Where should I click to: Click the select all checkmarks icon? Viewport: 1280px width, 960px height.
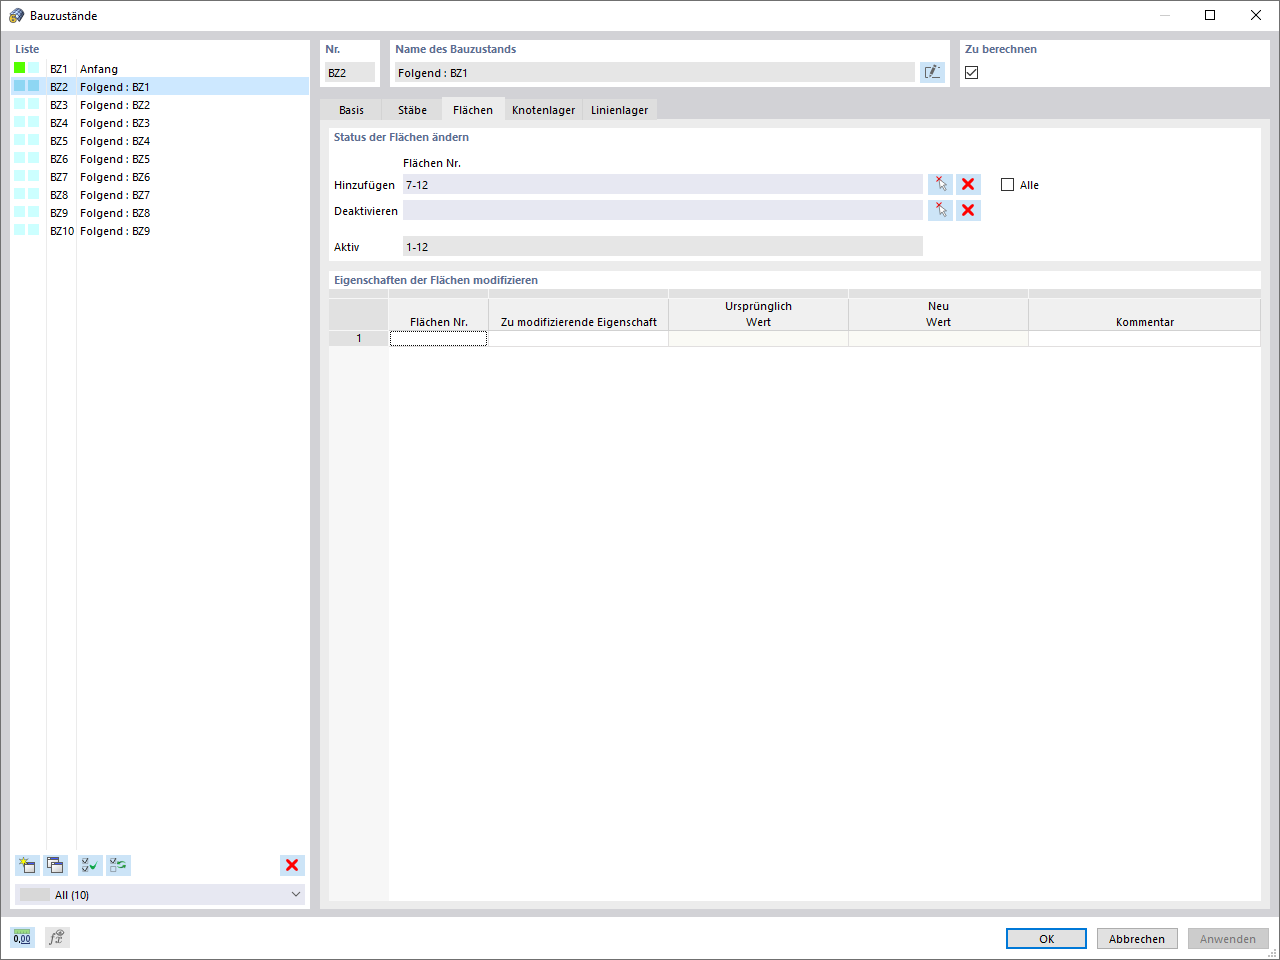(90, 865)
